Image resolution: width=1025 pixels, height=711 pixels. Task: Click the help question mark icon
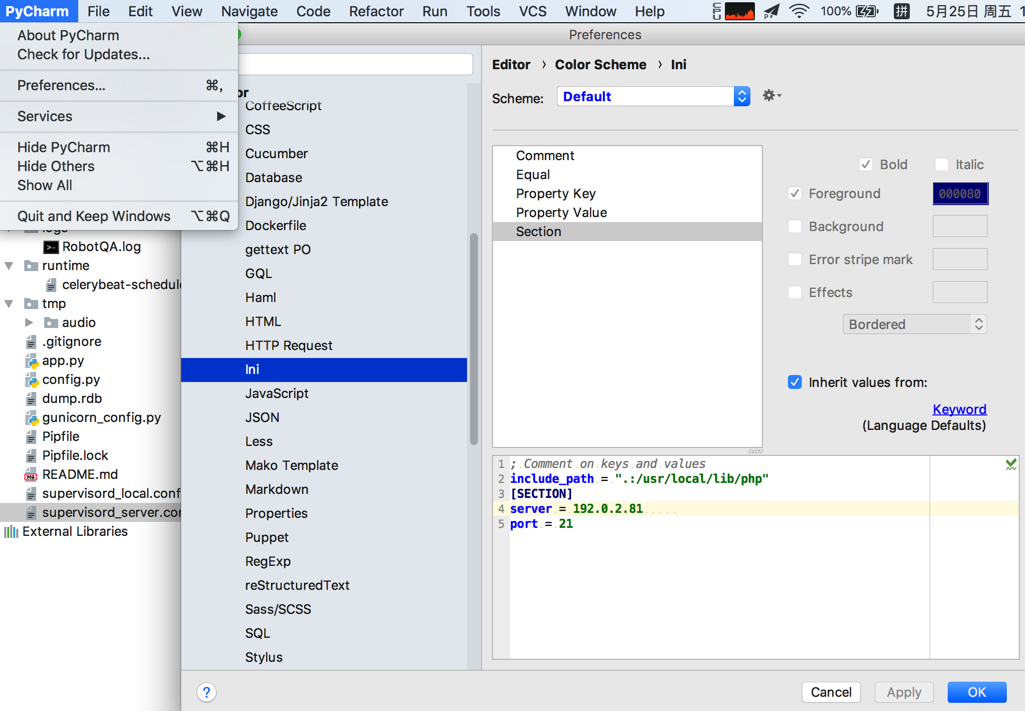pyautogui.click(x=207, y=692)
